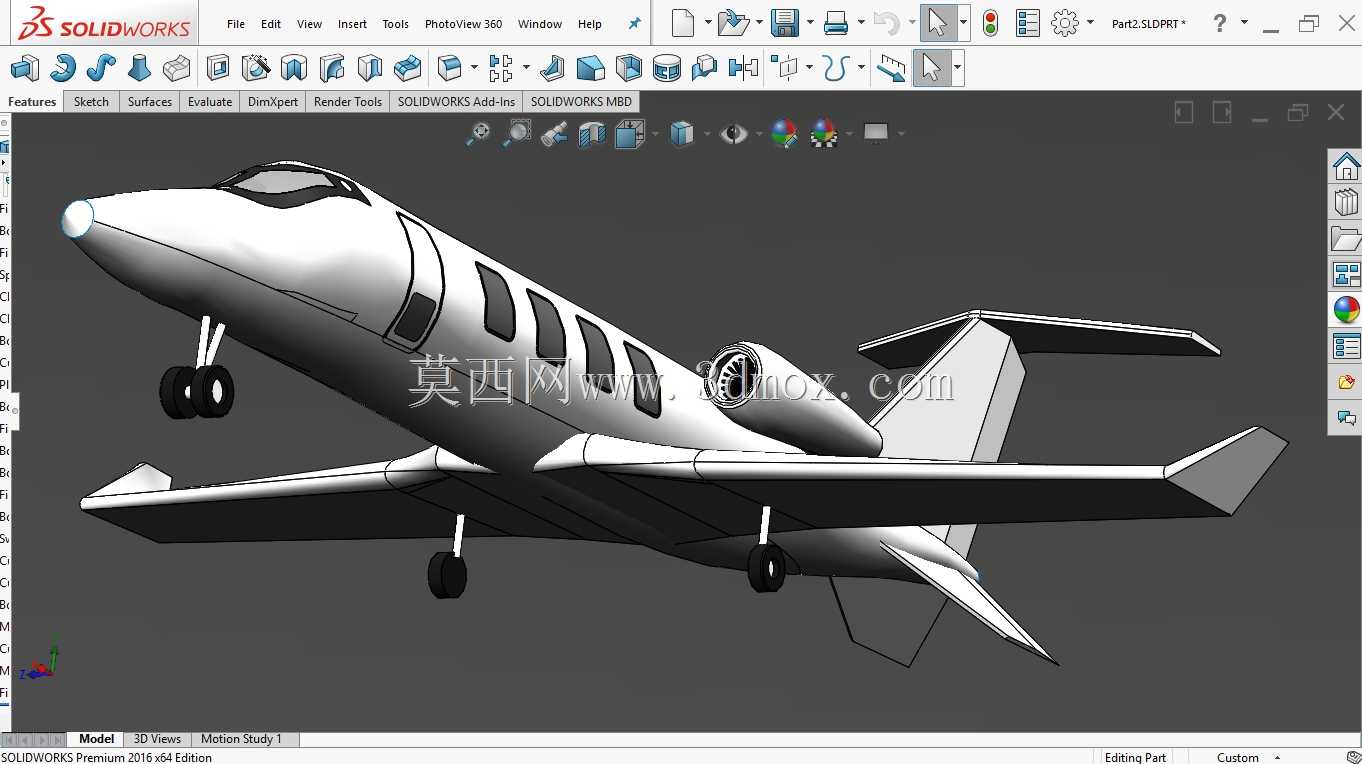Click Zoom to Area magnifier icon
Viewport: 1362px width, 764px height.
pos(517,134)
